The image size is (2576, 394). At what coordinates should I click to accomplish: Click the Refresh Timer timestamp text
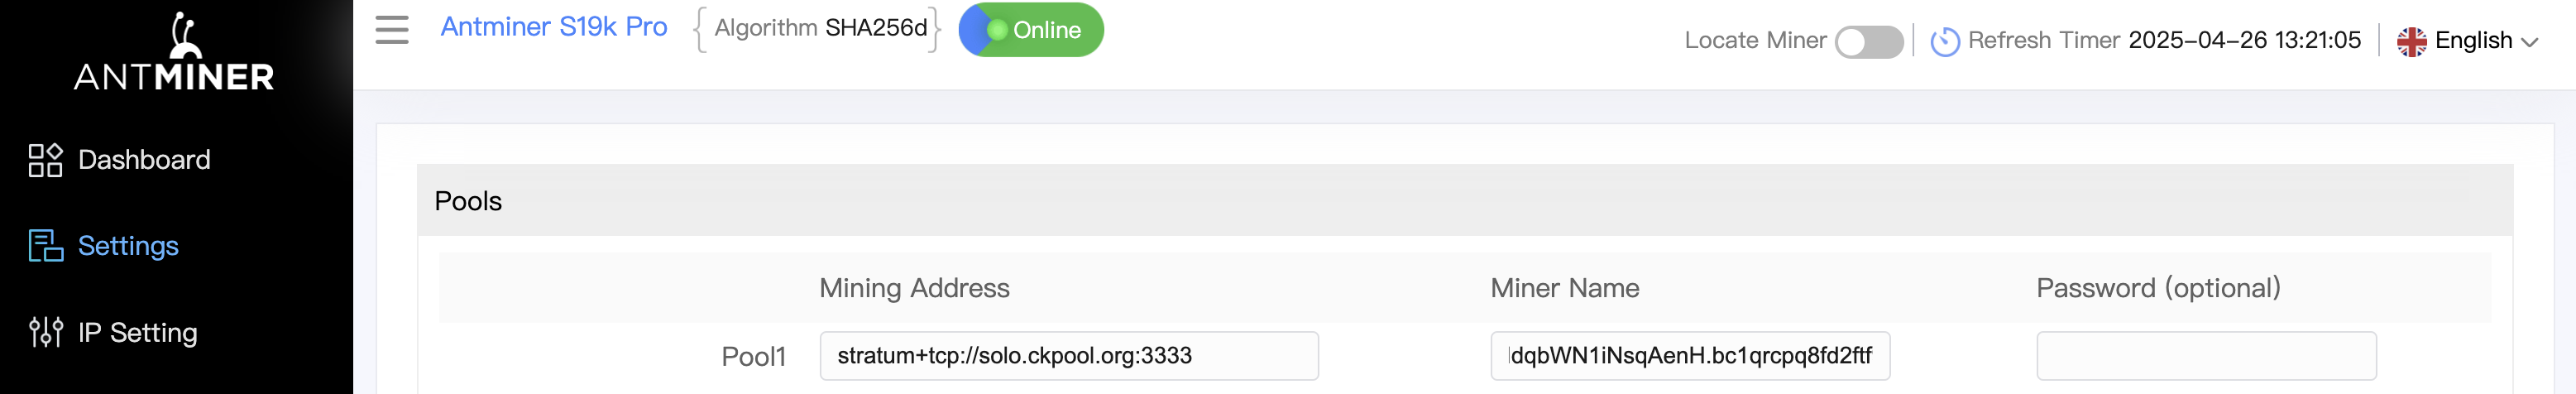point(2244,40)
